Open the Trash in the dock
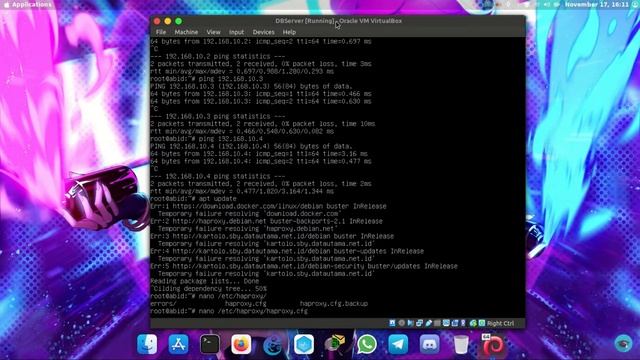The width and height of the screenshot is (640, 360). 461,344
